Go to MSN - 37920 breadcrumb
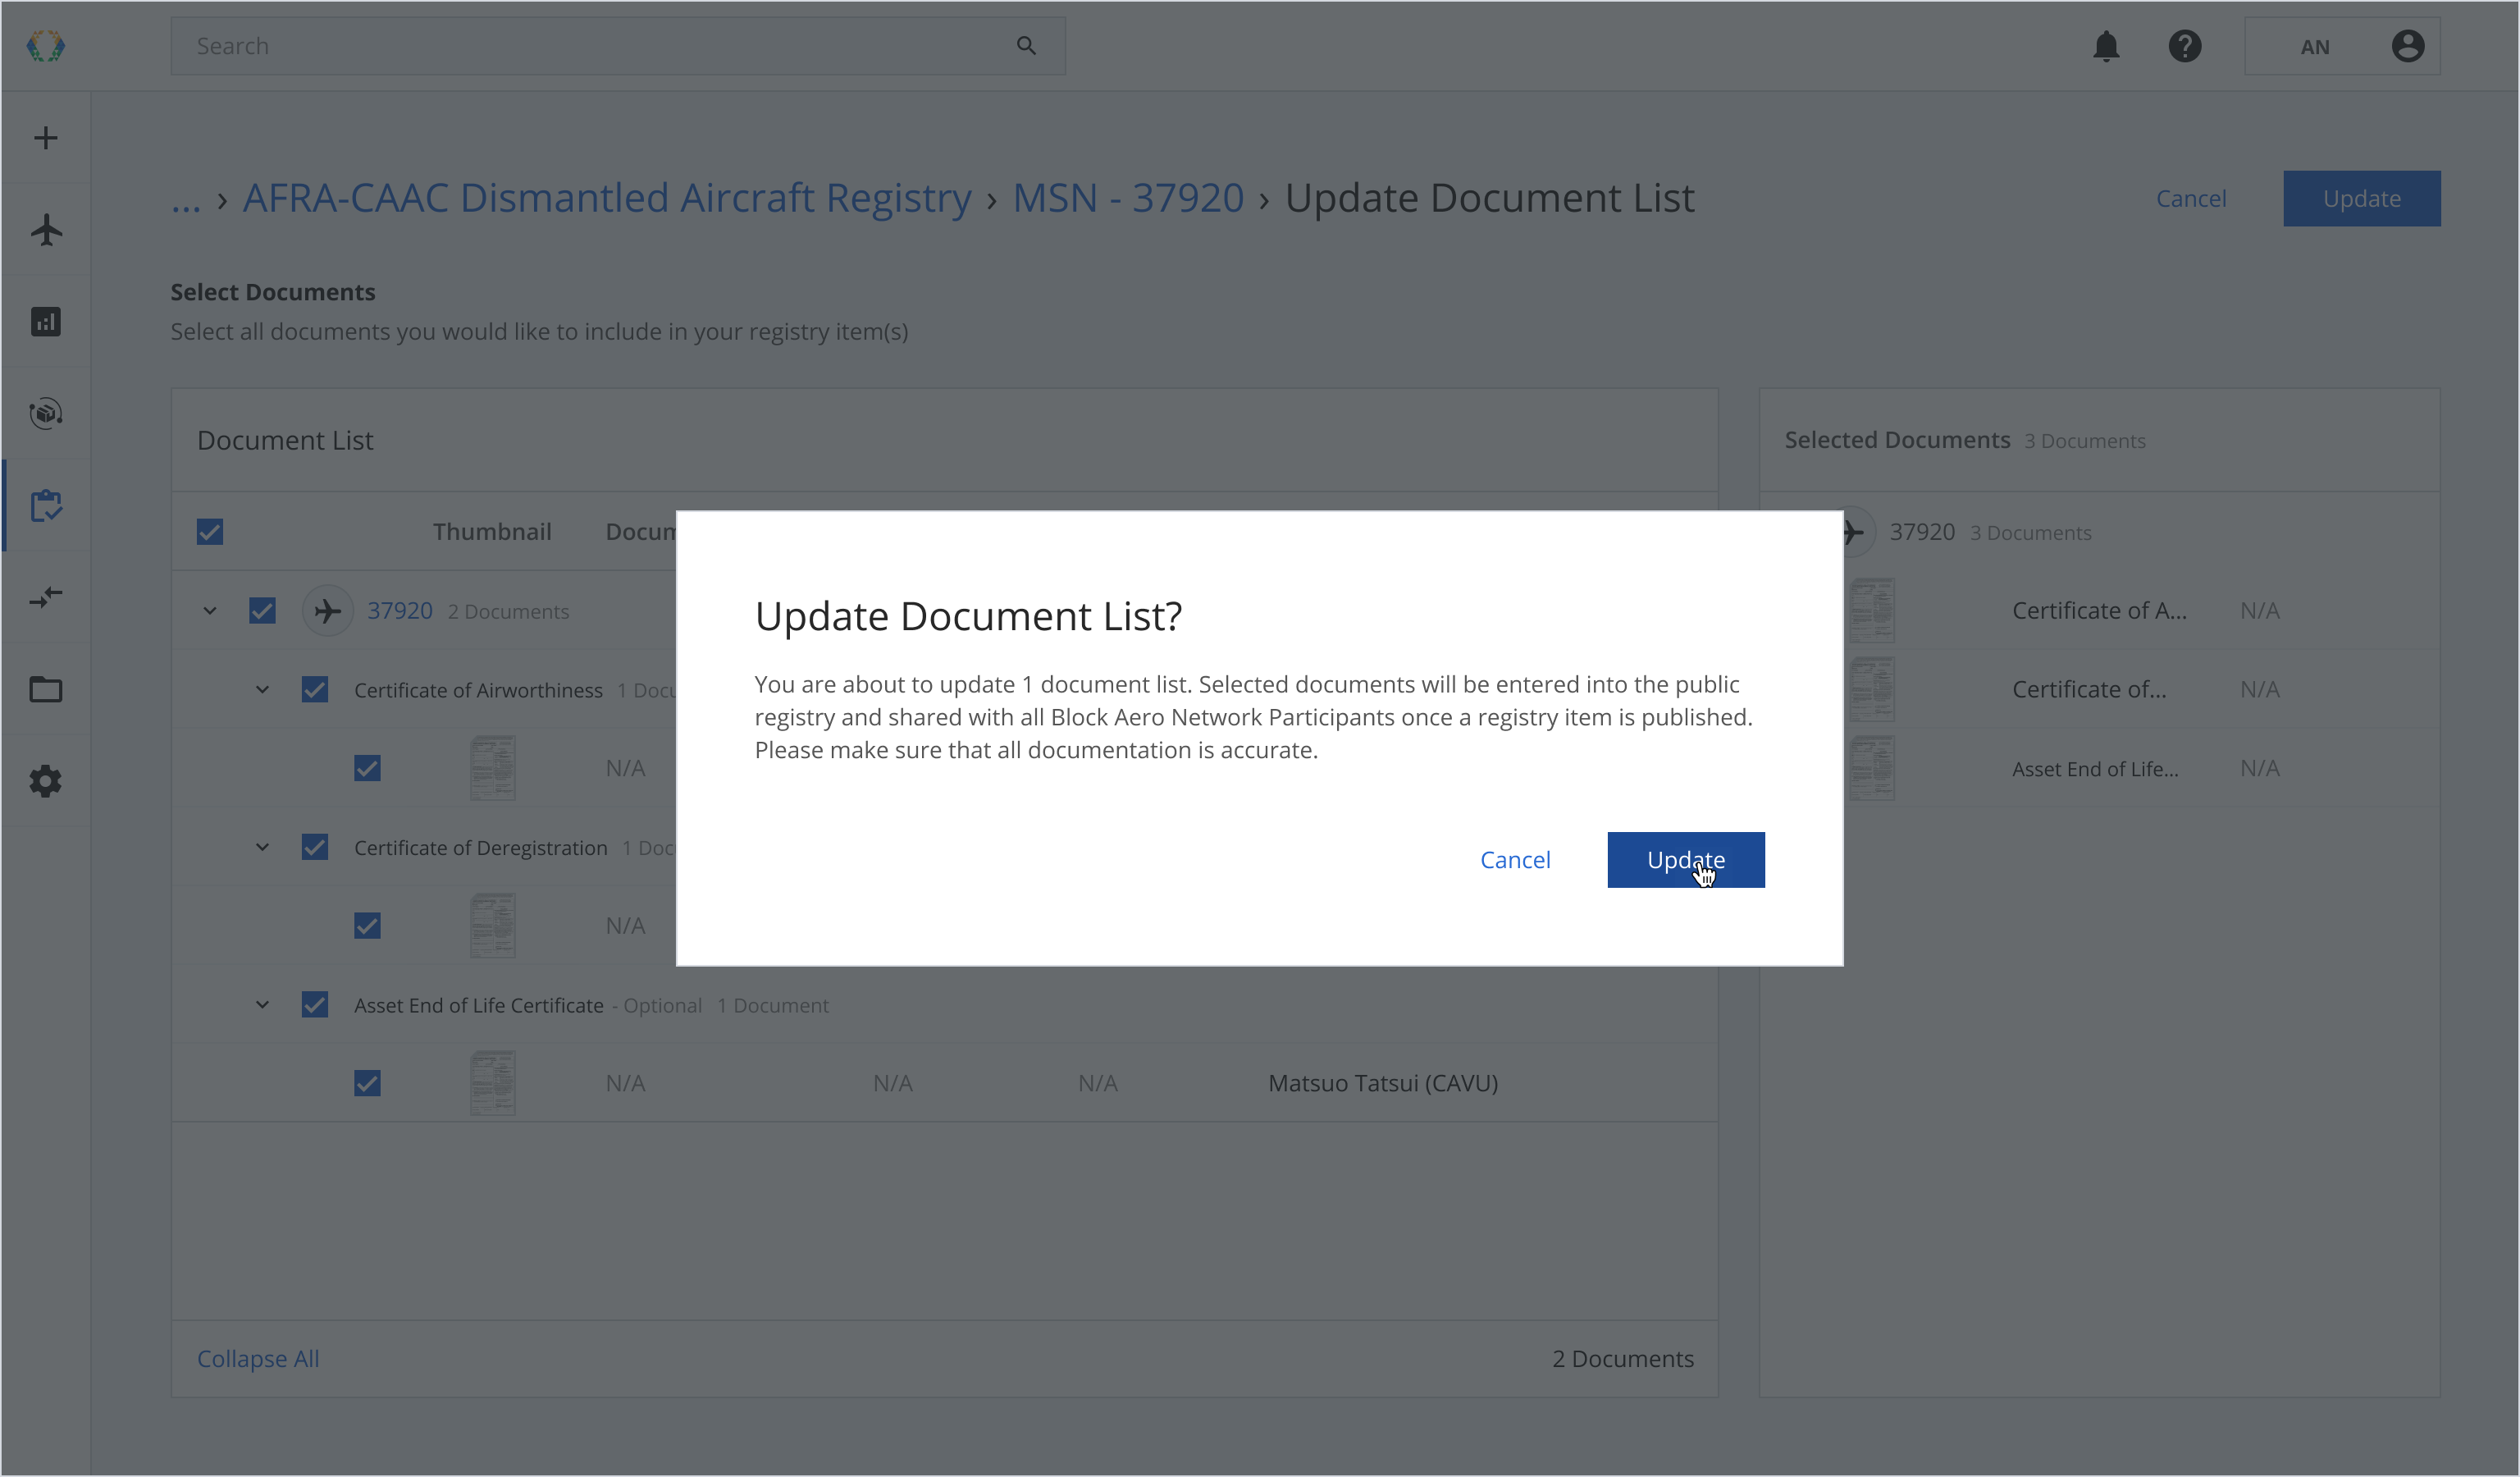The height and width of the screenshot is (1477, 2520). pos(1128,198)
